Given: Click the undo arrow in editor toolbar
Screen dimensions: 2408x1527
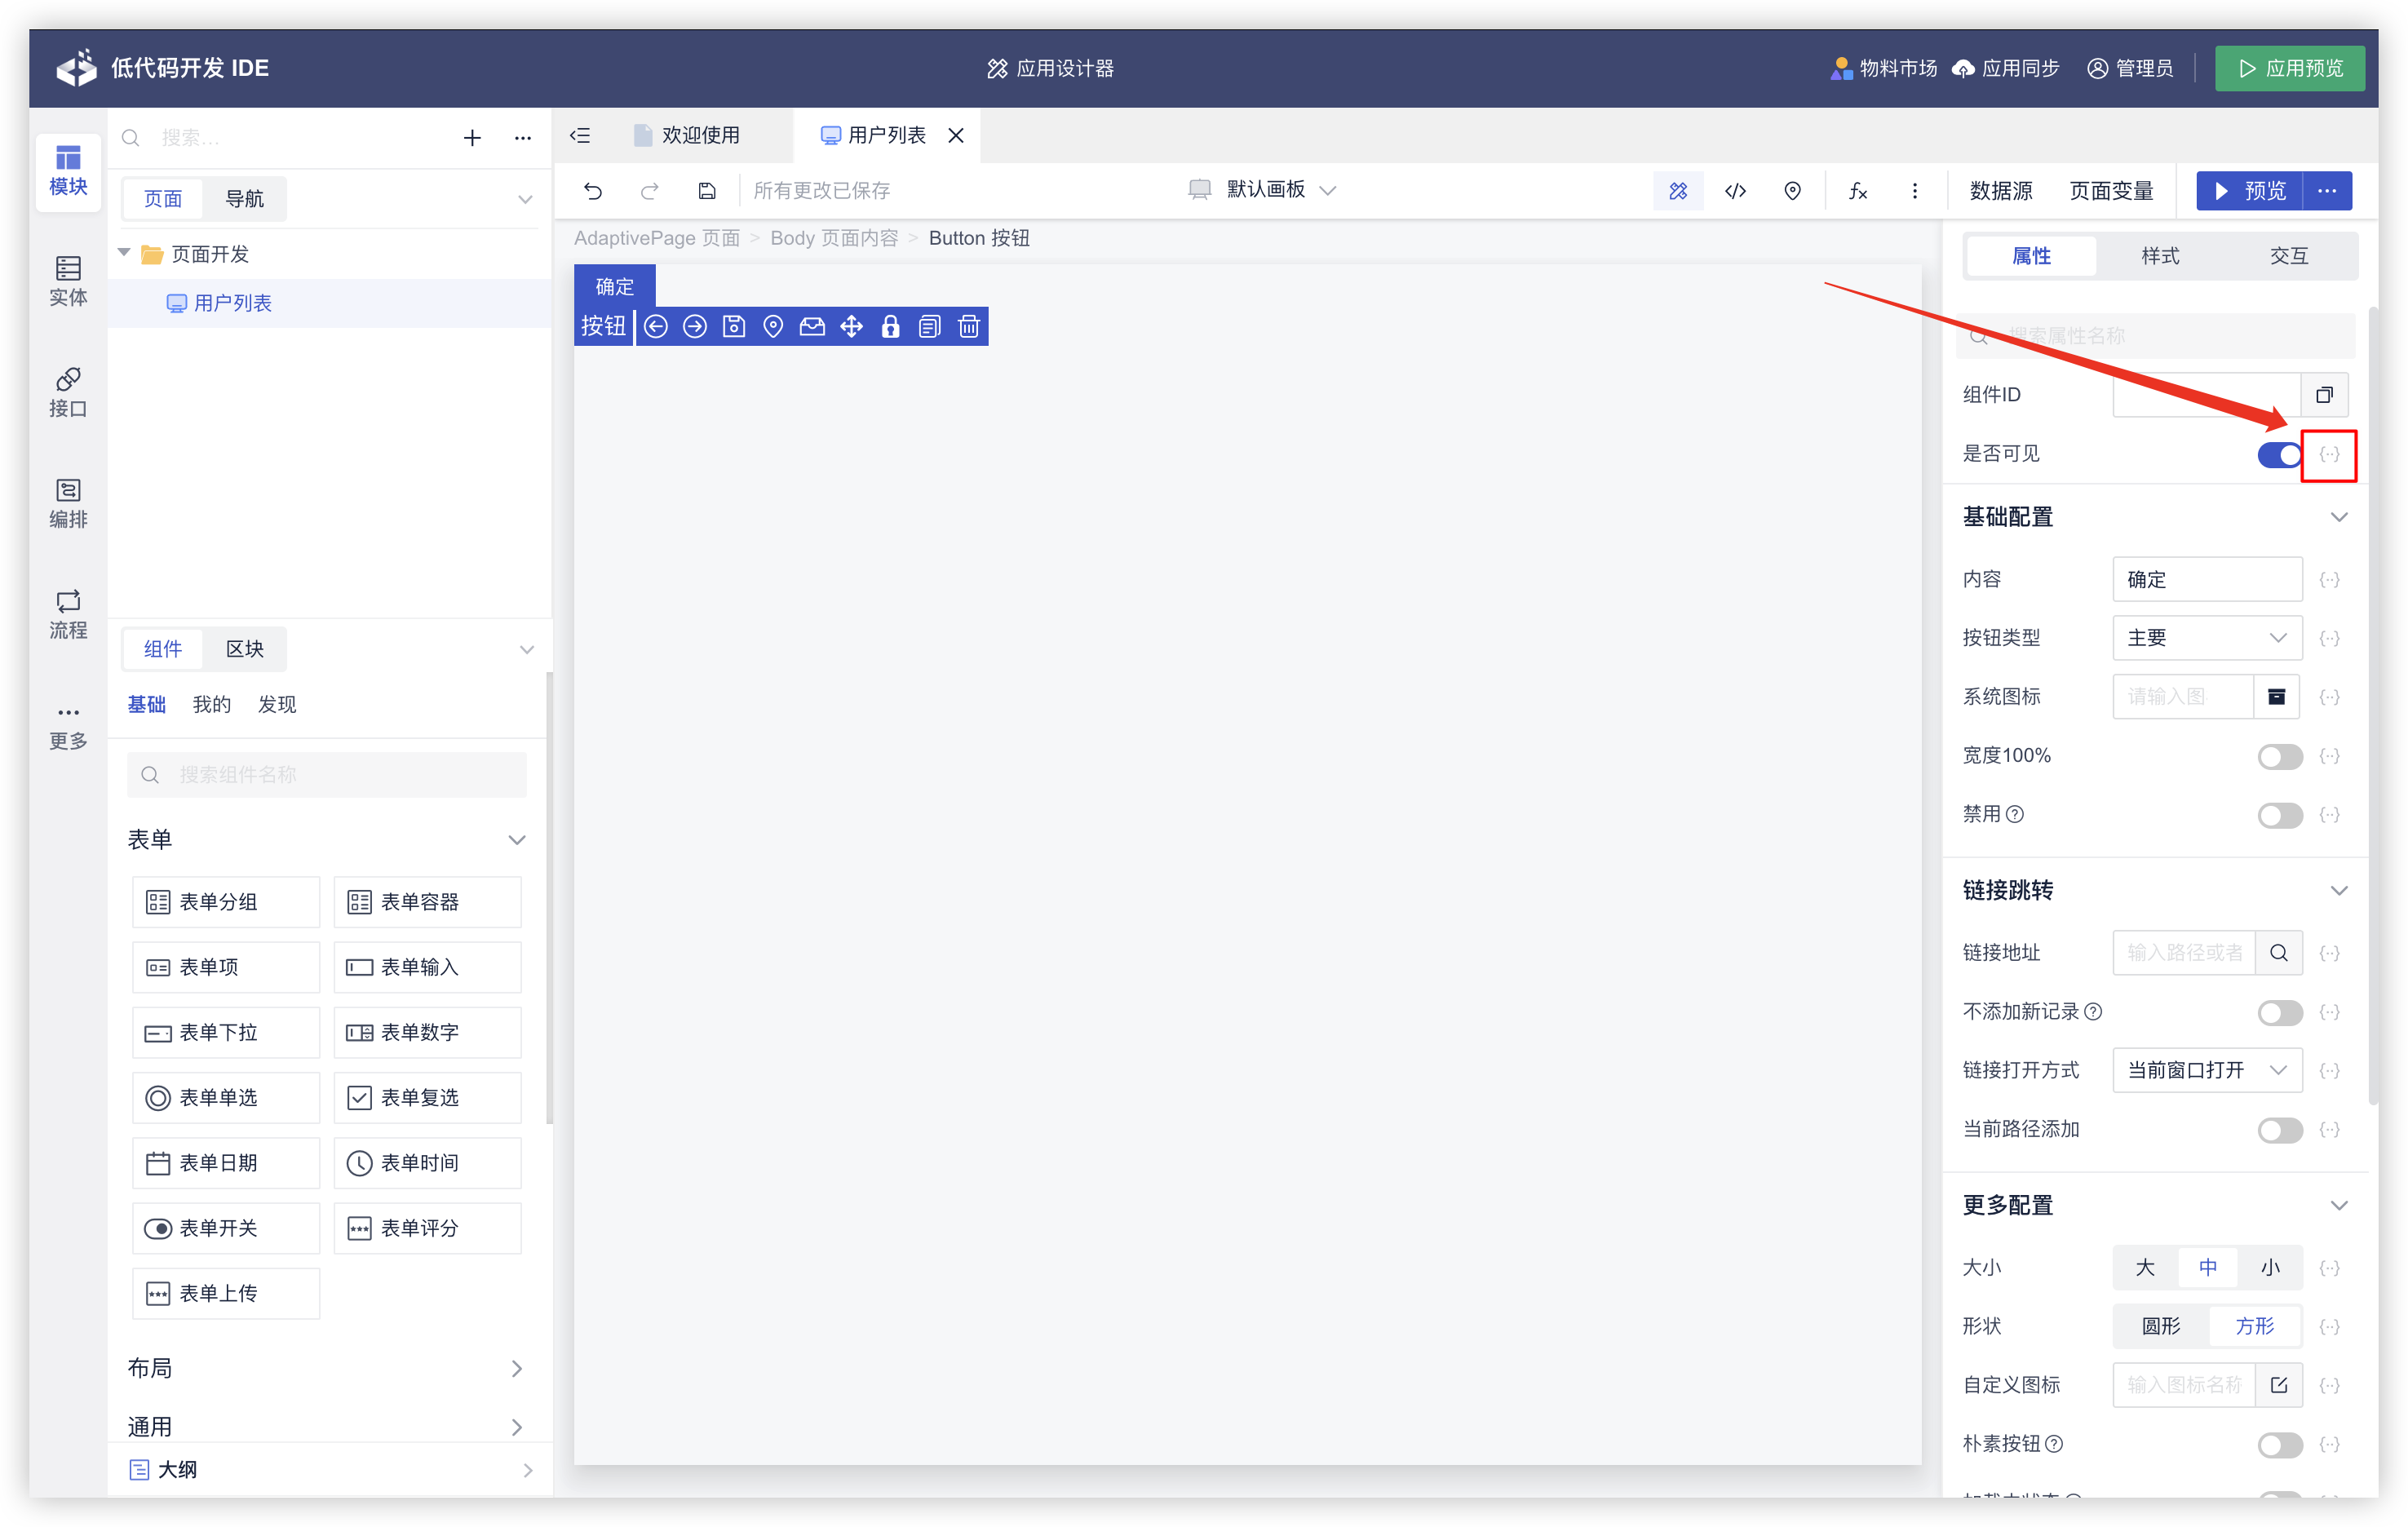Looking at the screenshot, I should click(x=593, y=190).
